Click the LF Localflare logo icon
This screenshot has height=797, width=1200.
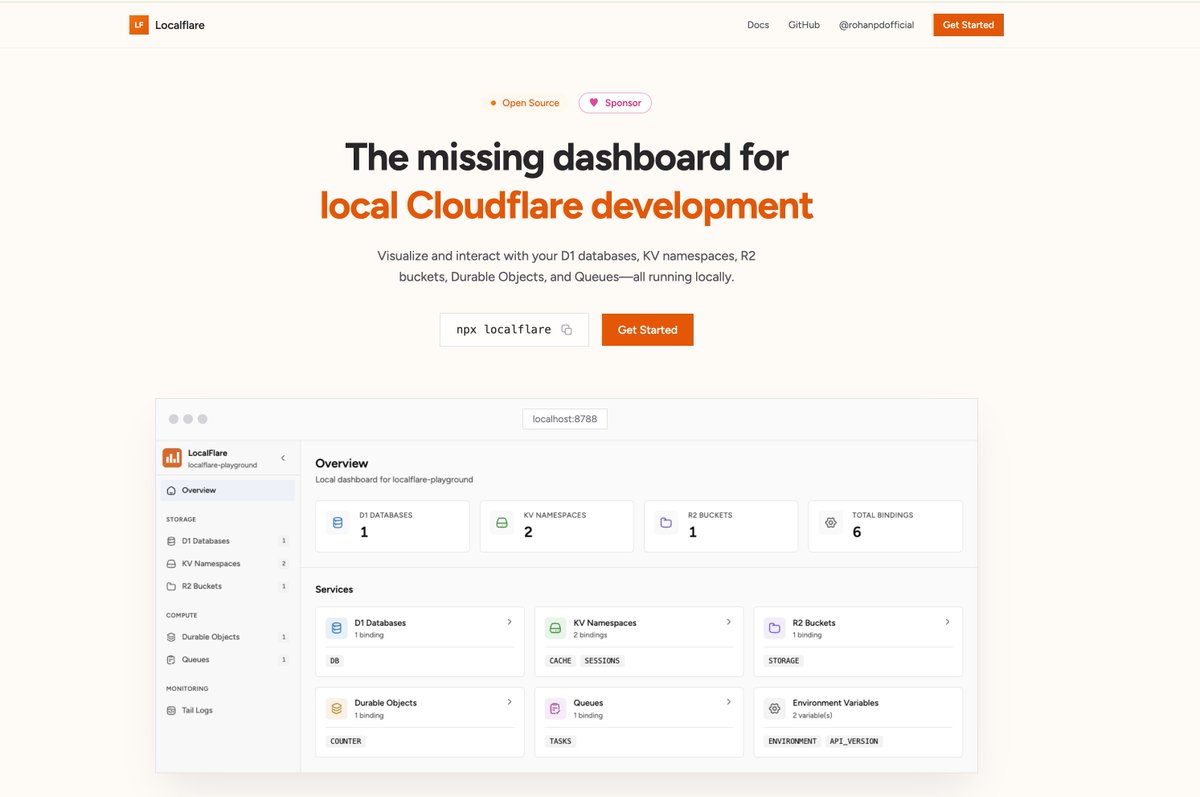pos(139,25)
